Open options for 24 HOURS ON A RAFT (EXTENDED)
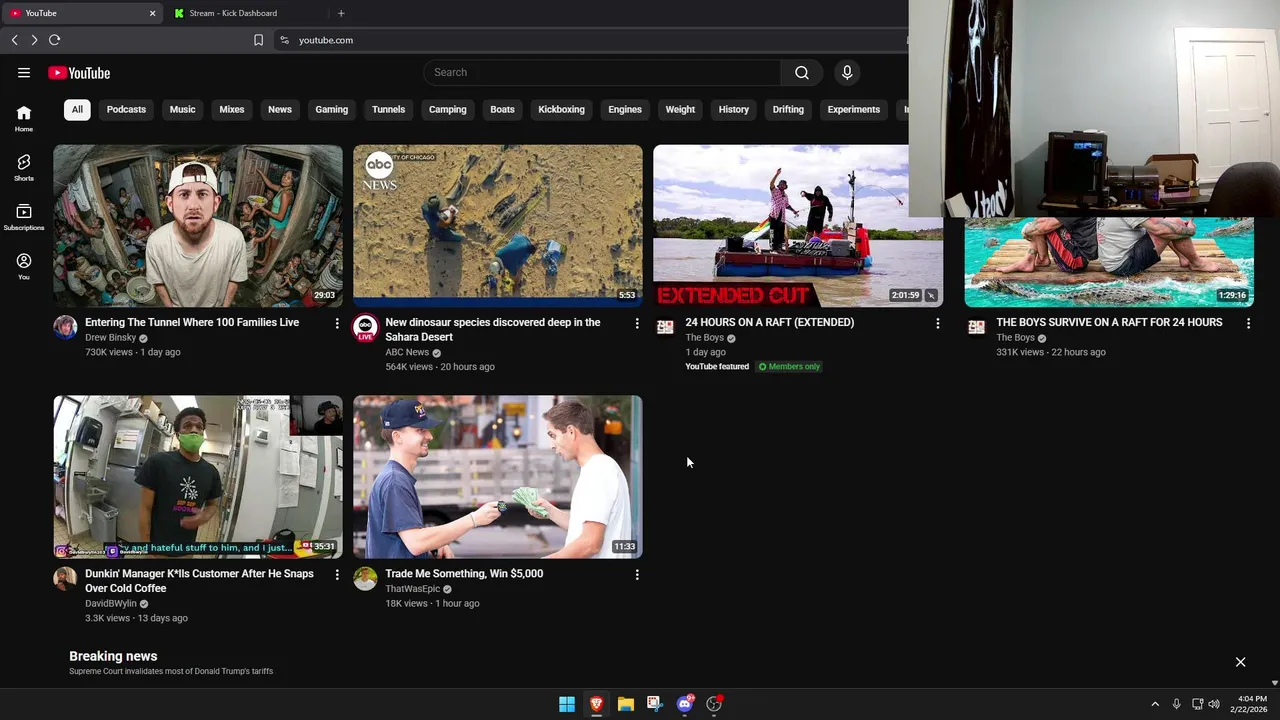 (x=937, y=323)
